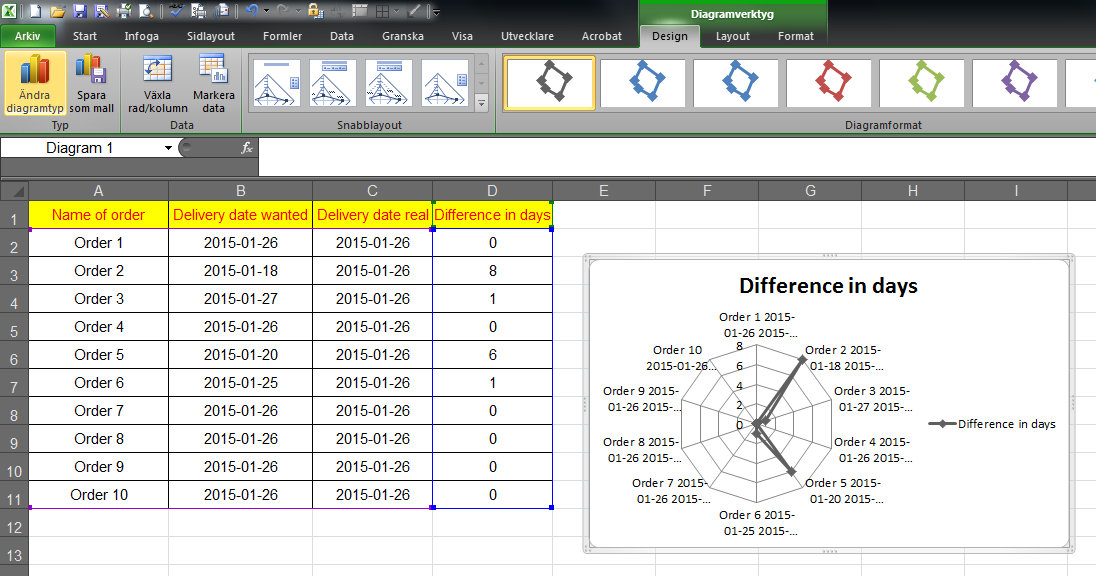Open the Ändra diagramtyp tool
The width and height of the screenshot is (1096, 576).
[33, 82]
